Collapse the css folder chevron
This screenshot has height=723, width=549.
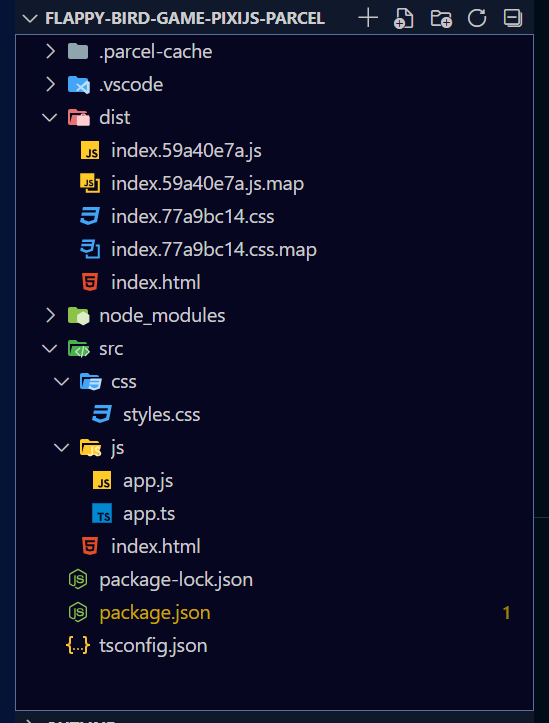pyautogui.click(x=61, y=382)
